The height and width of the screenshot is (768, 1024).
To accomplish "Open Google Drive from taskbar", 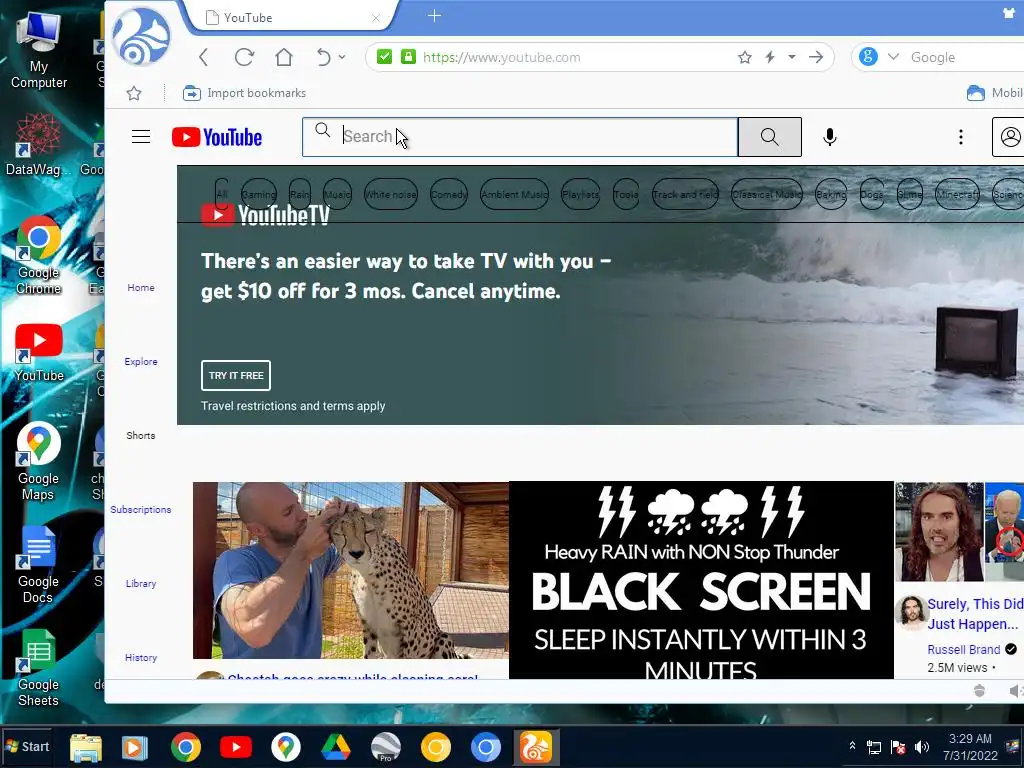I will tap(336, 747).
